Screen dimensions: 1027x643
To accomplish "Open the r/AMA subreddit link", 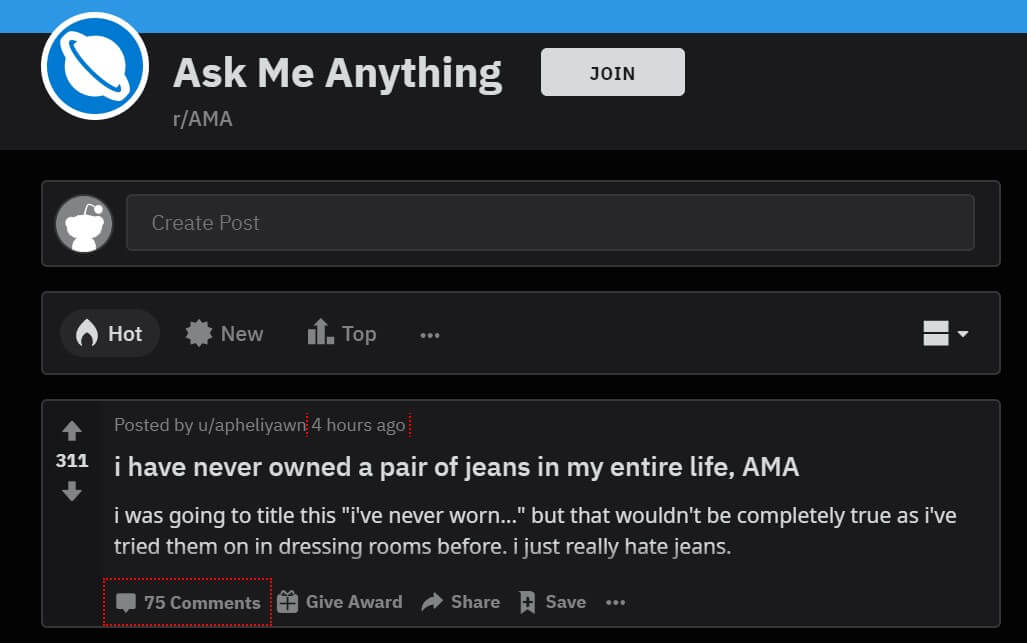I will pos(203,118).
